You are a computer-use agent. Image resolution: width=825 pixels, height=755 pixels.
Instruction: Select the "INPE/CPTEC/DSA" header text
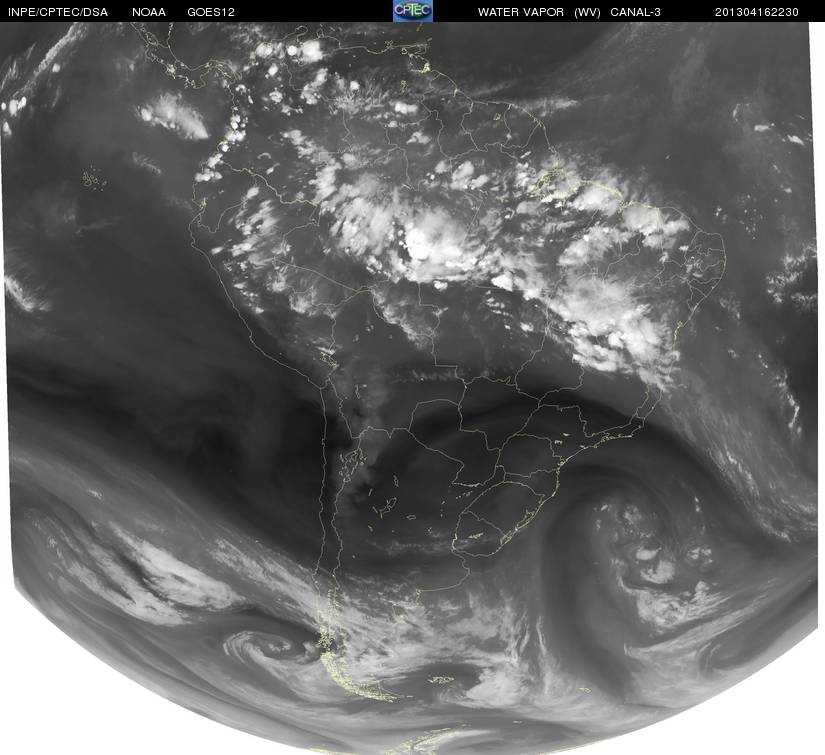(x=58, y=12)
